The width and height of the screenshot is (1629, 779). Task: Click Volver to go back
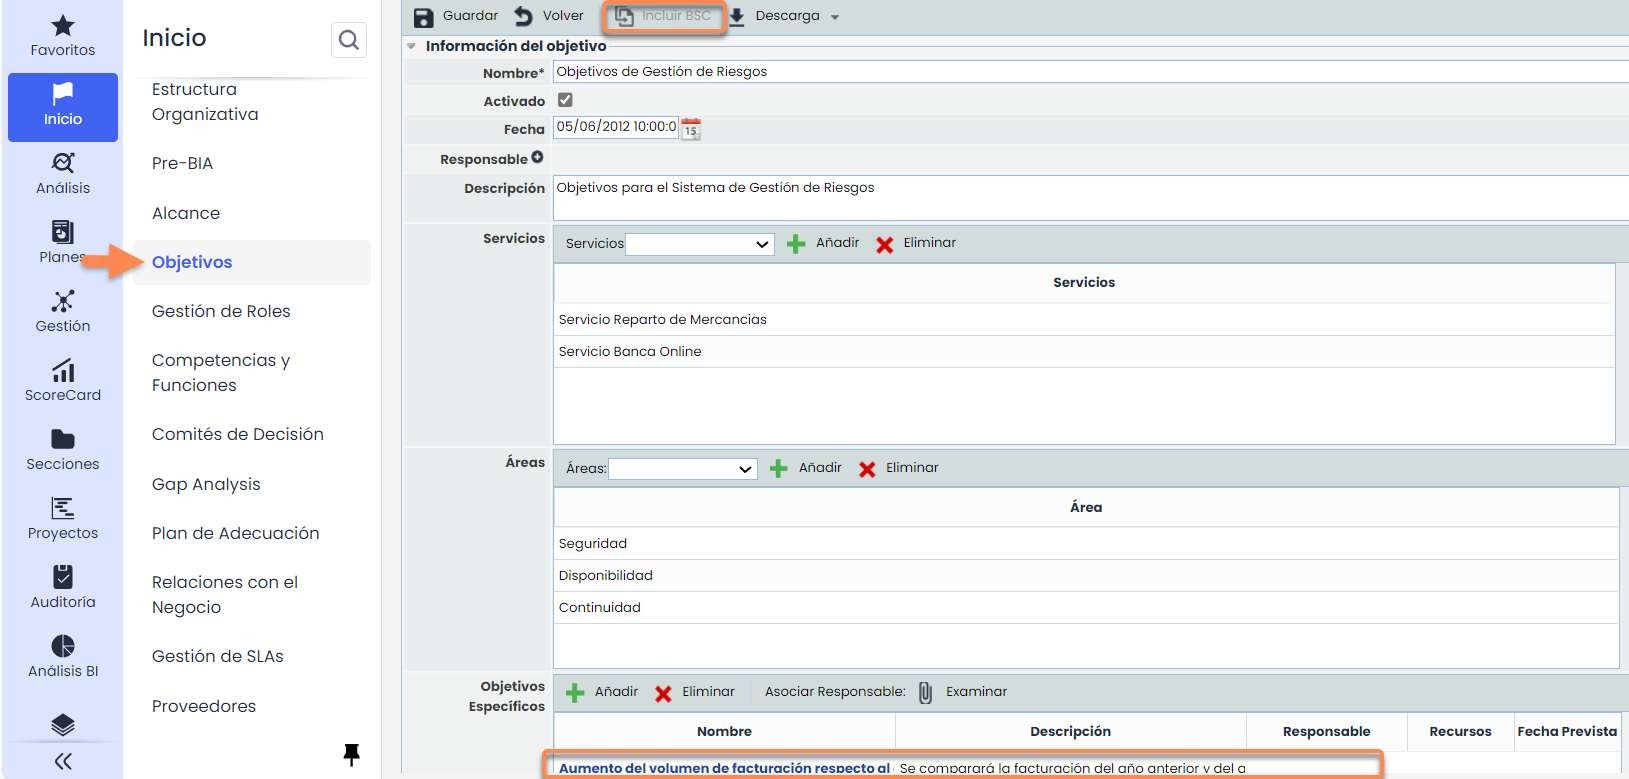(x=549, y=16)
